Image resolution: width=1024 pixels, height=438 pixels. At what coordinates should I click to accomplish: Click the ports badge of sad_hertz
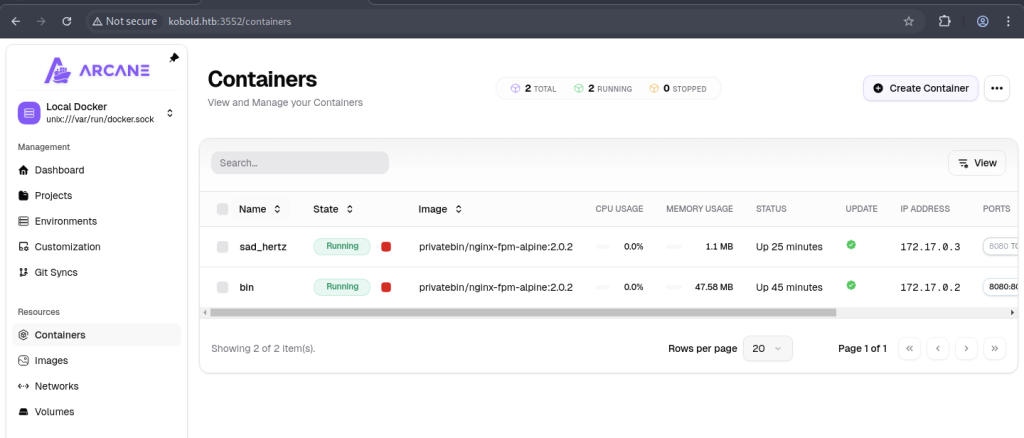[1002, 247]
